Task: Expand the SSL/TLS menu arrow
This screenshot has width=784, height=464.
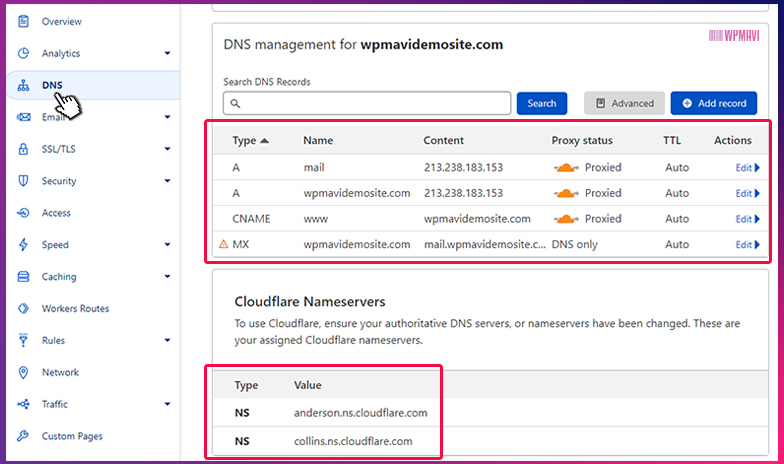Action: coord(168,148)
